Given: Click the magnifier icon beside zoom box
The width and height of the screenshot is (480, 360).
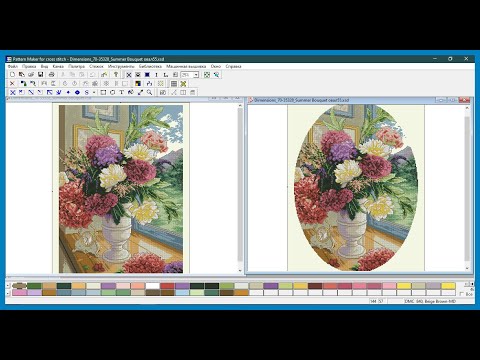Looking at the screenshot, I should (217, 75).
